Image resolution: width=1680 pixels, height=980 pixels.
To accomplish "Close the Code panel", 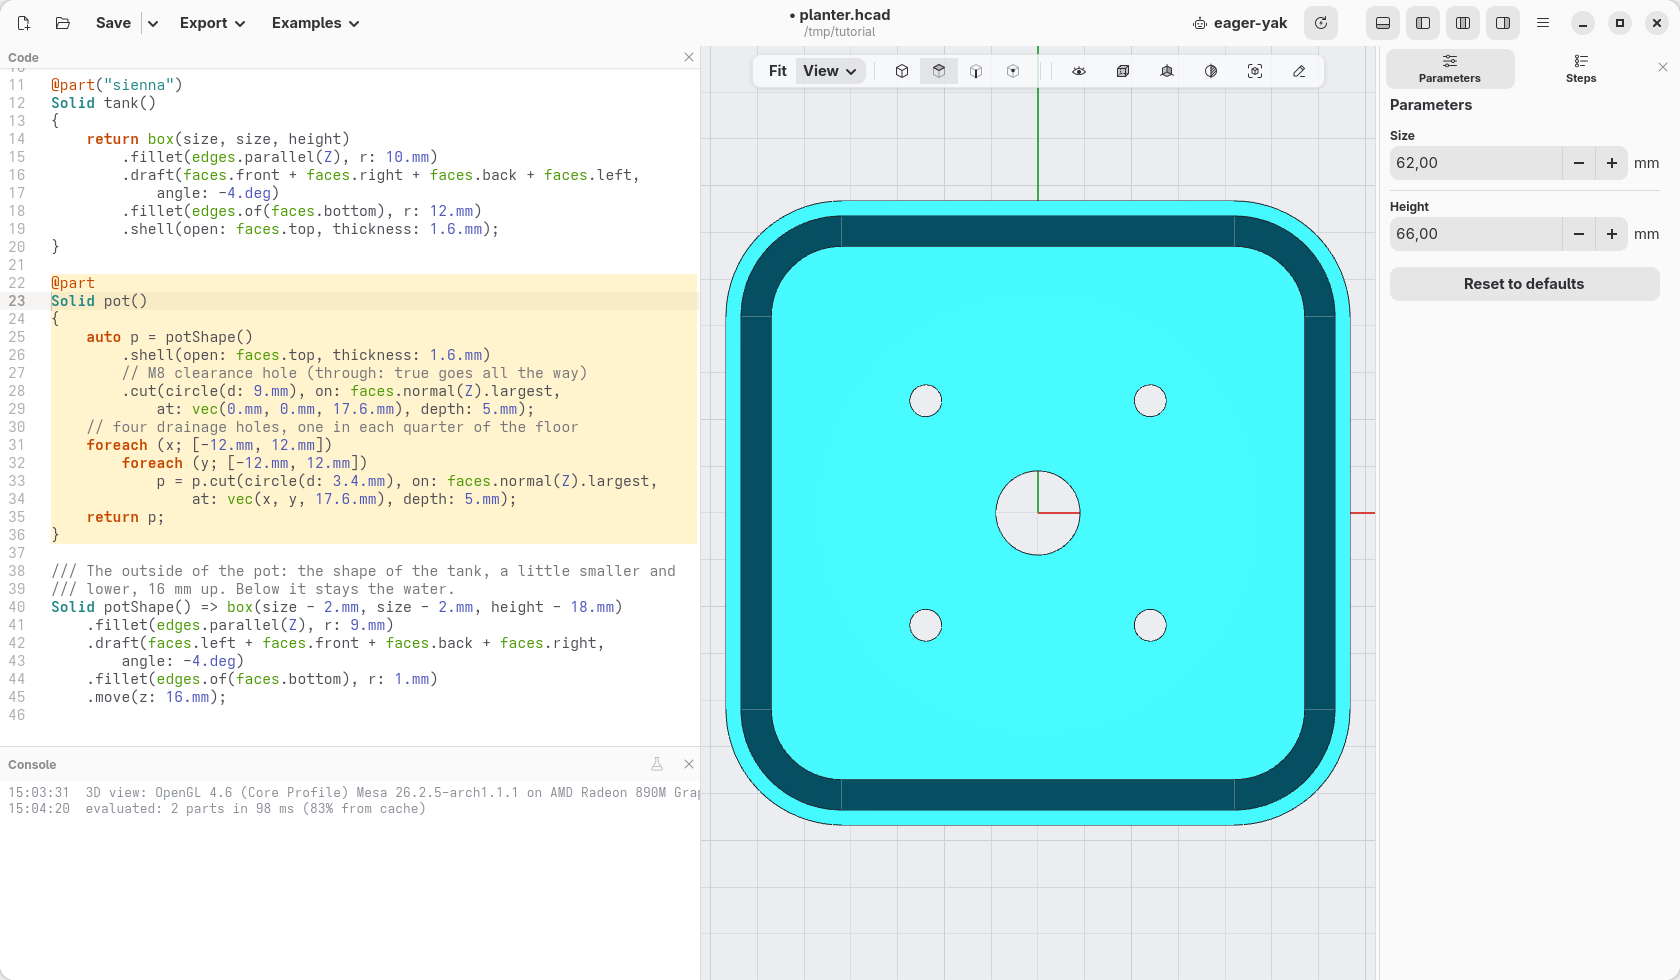I will pyautogui.click(x=689, y=57).
